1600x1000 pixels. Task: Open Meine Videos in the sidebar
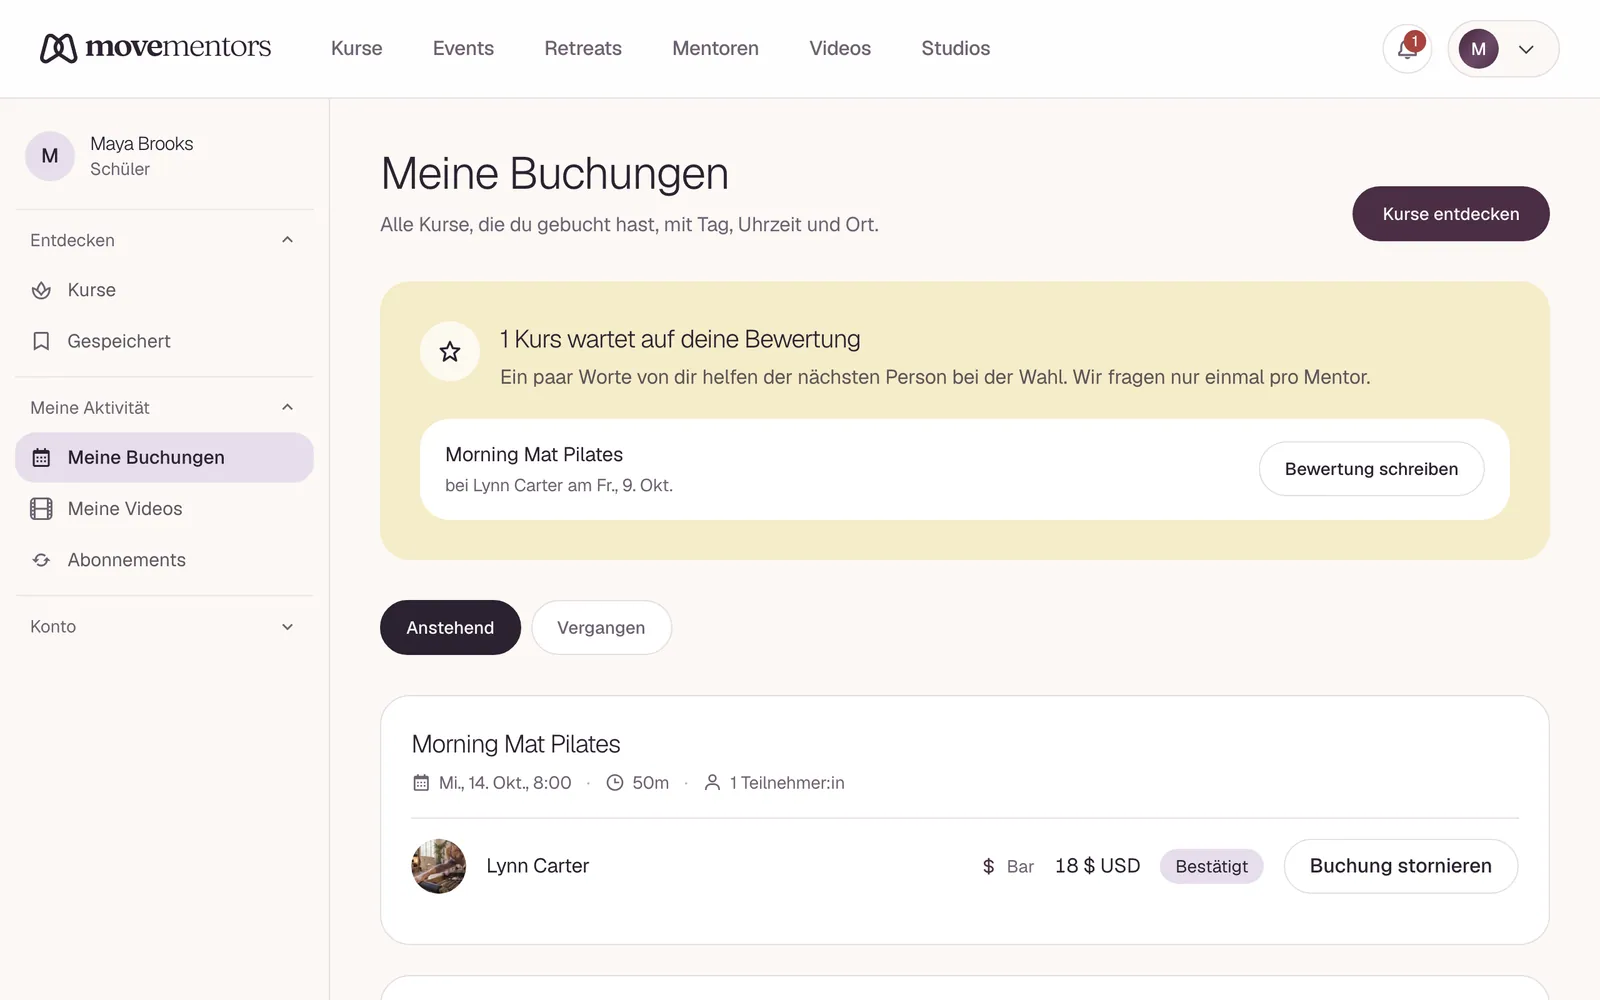[164, 509]
